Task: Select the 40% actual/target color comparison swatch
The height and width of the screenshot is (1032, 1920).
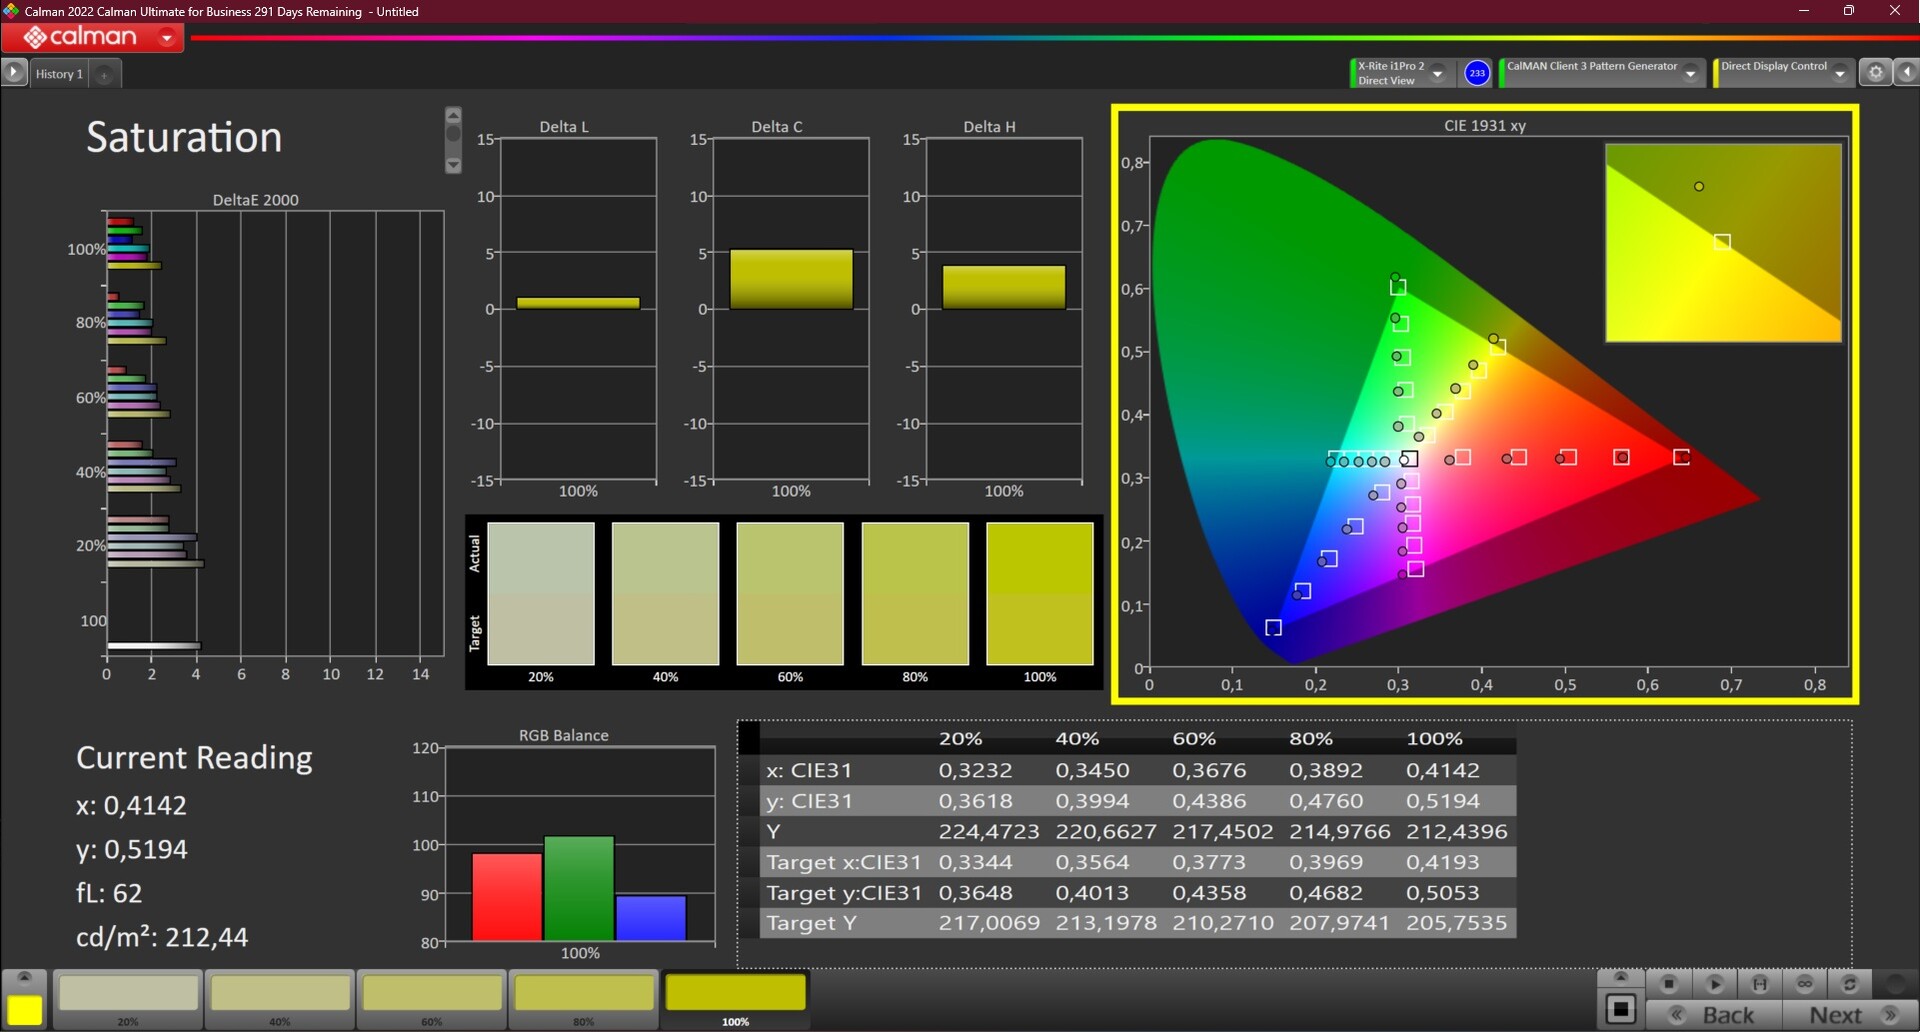Action: [x=666, y=594]
